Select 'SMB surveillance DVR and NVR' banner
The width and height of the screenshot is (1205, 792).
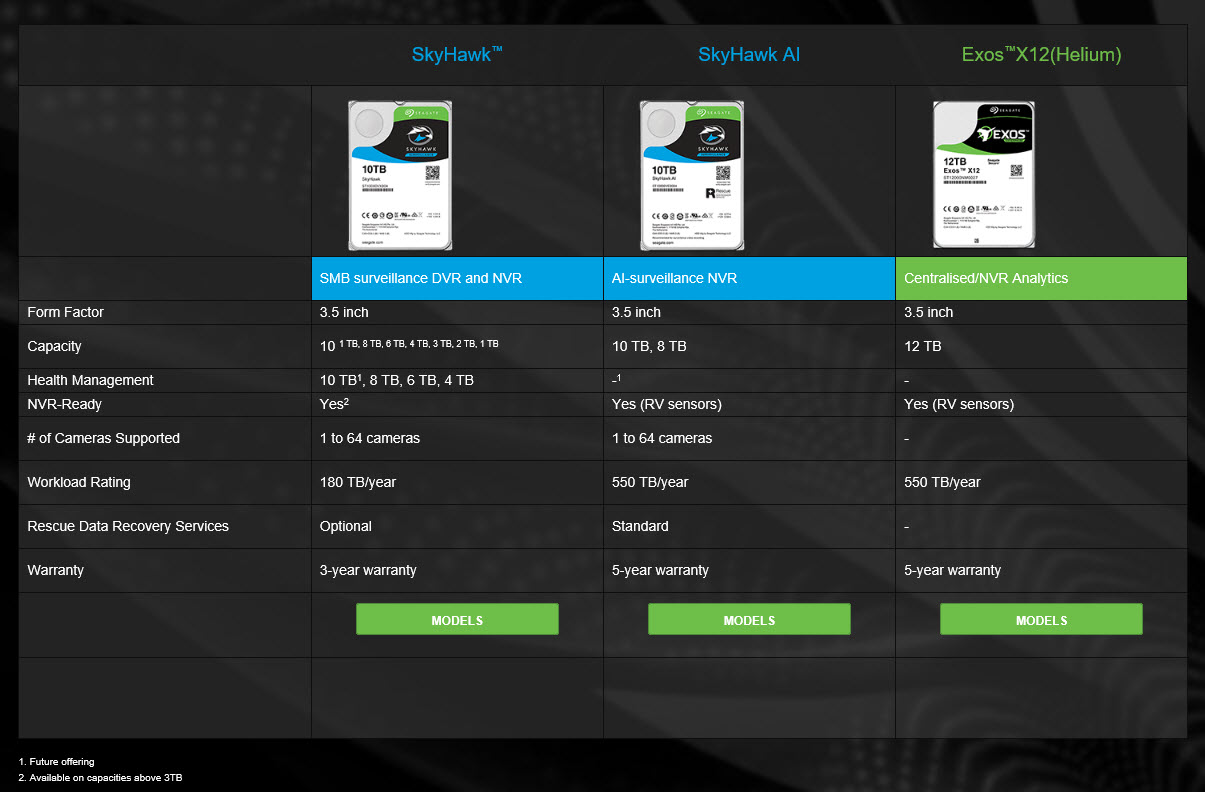point(457,278)
